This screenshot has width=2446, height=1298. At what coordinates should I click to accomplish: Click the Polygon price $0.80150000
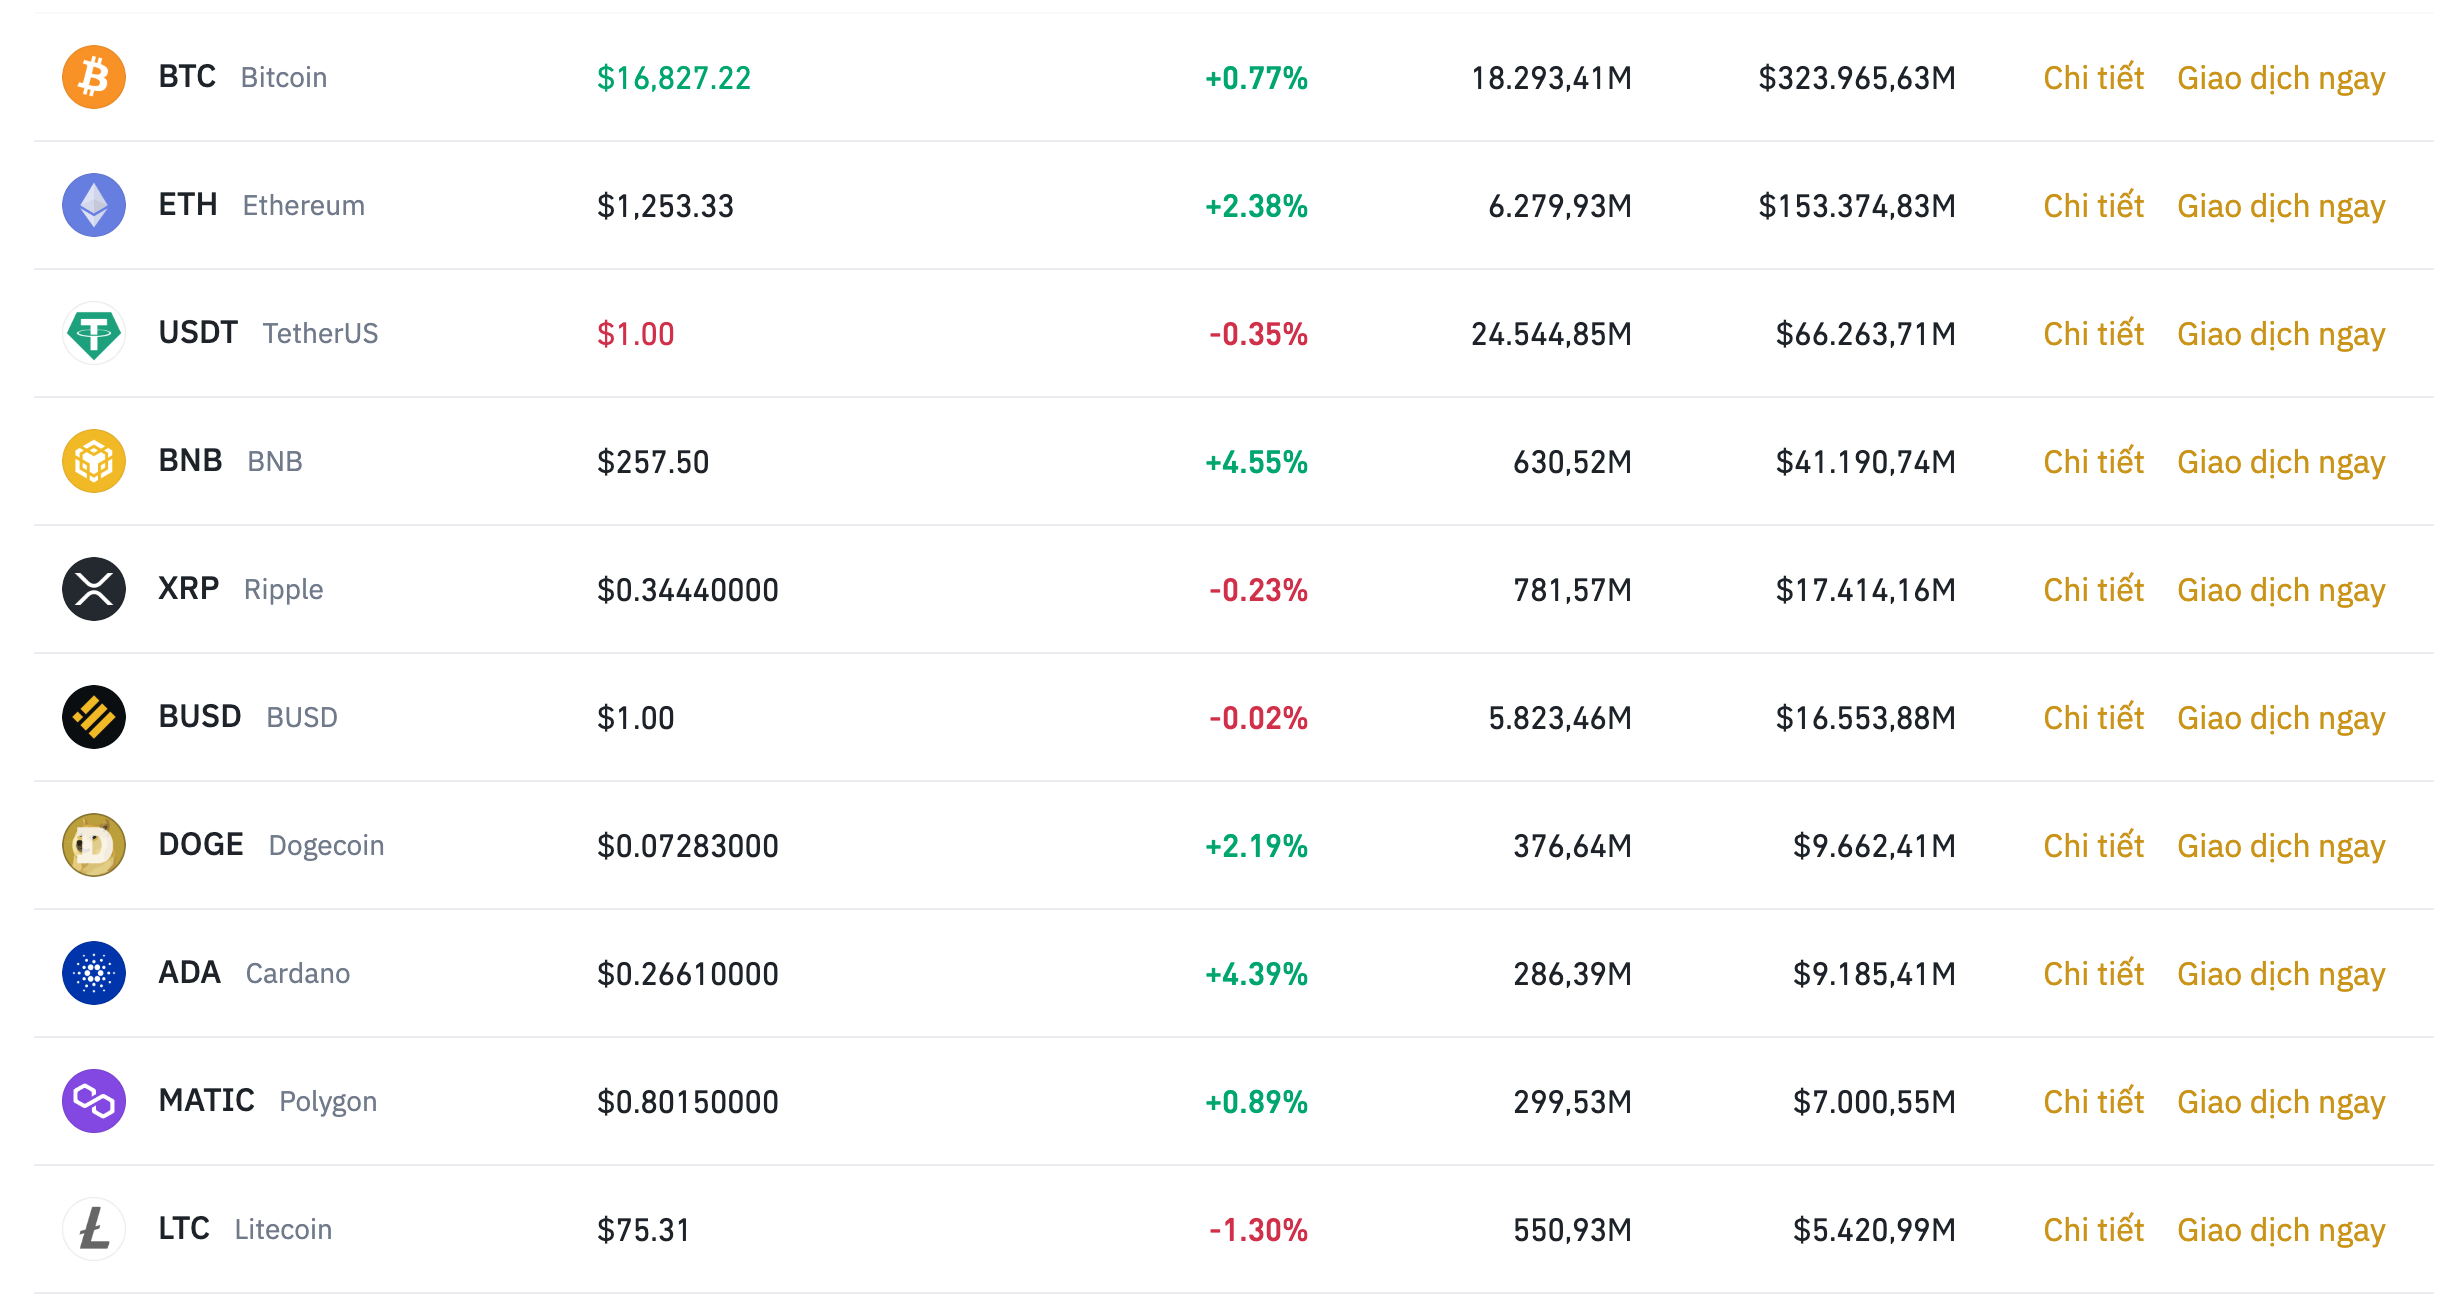tap(688, 1102)
